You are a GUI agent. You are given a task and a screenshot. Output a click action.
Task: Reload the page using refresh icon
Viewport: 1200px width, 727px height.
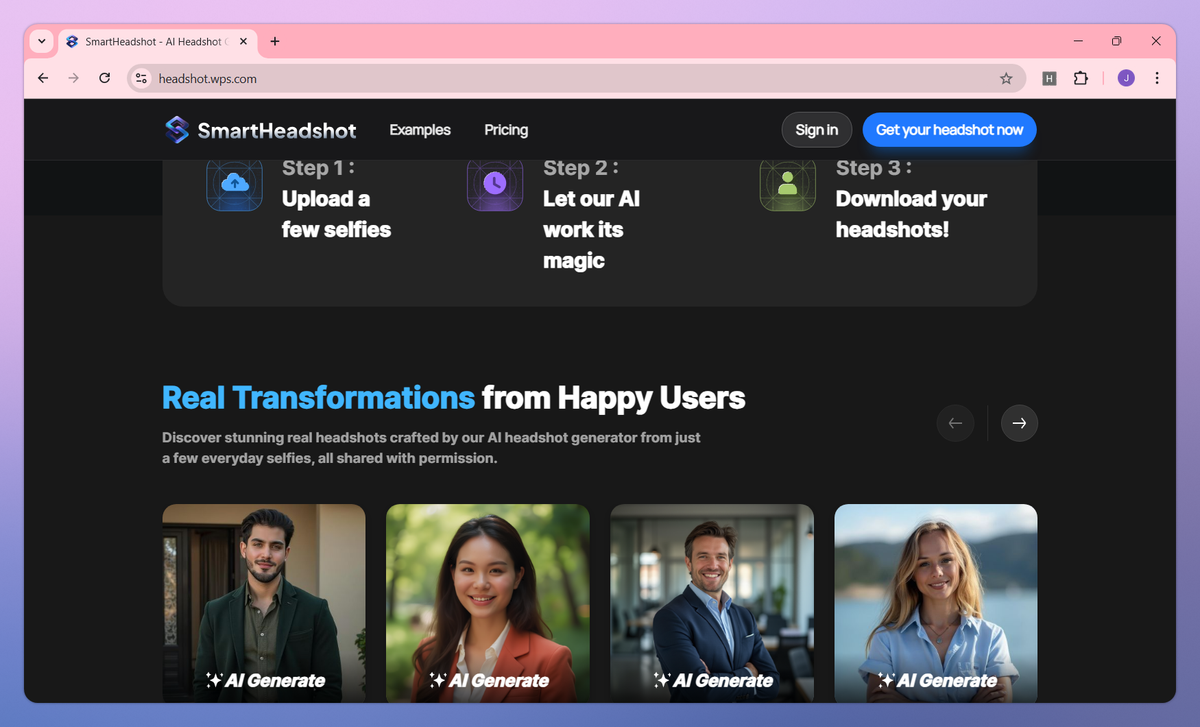[104, 77]
